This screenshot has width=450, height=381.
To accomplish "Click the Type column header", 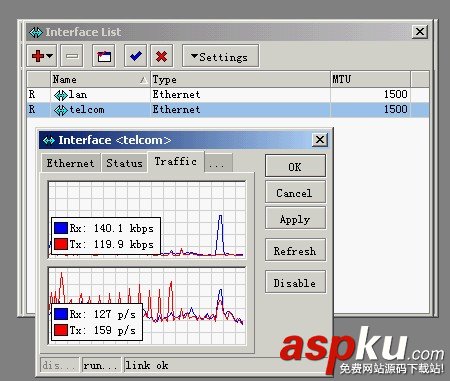I will point(240,79).
